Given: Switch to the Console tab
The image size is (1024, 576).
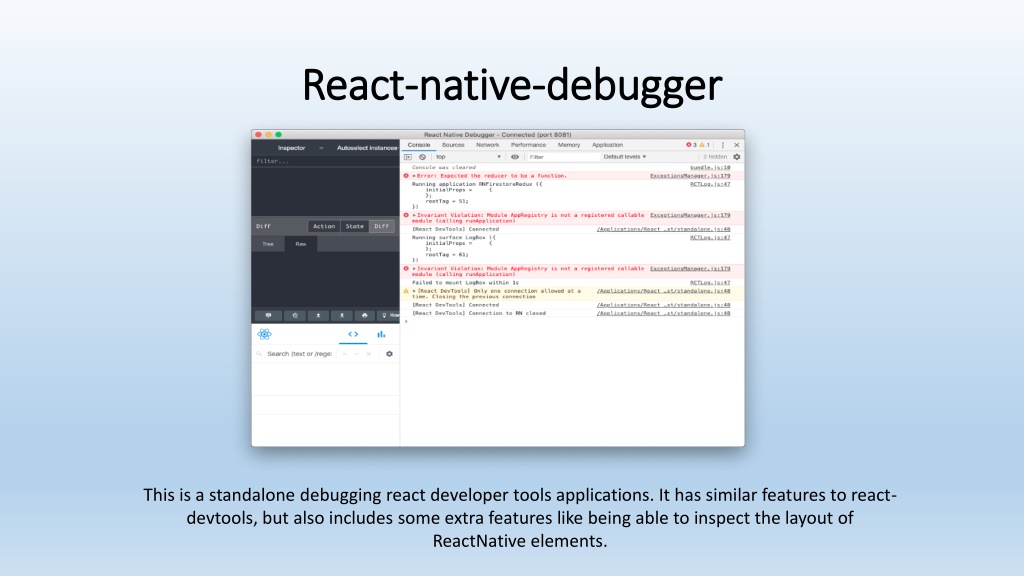Looking at the screenshot, I should point(419,145).
